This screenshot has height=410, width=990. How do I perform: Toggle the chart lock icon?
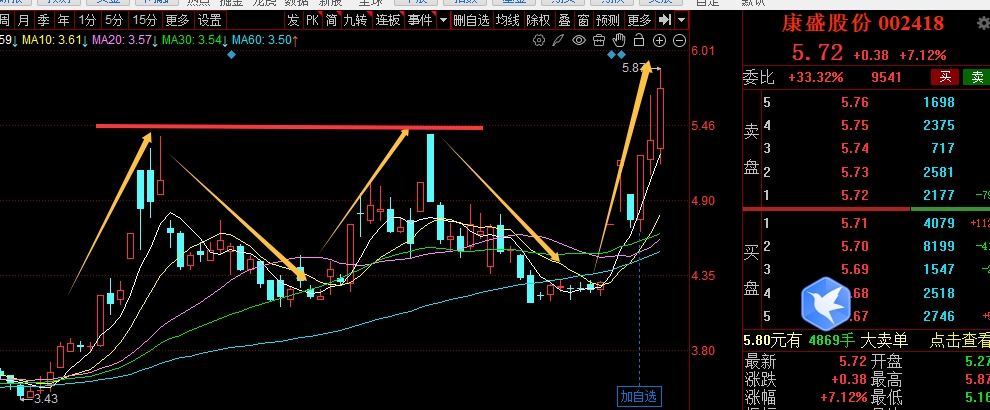tap(639, 40)
